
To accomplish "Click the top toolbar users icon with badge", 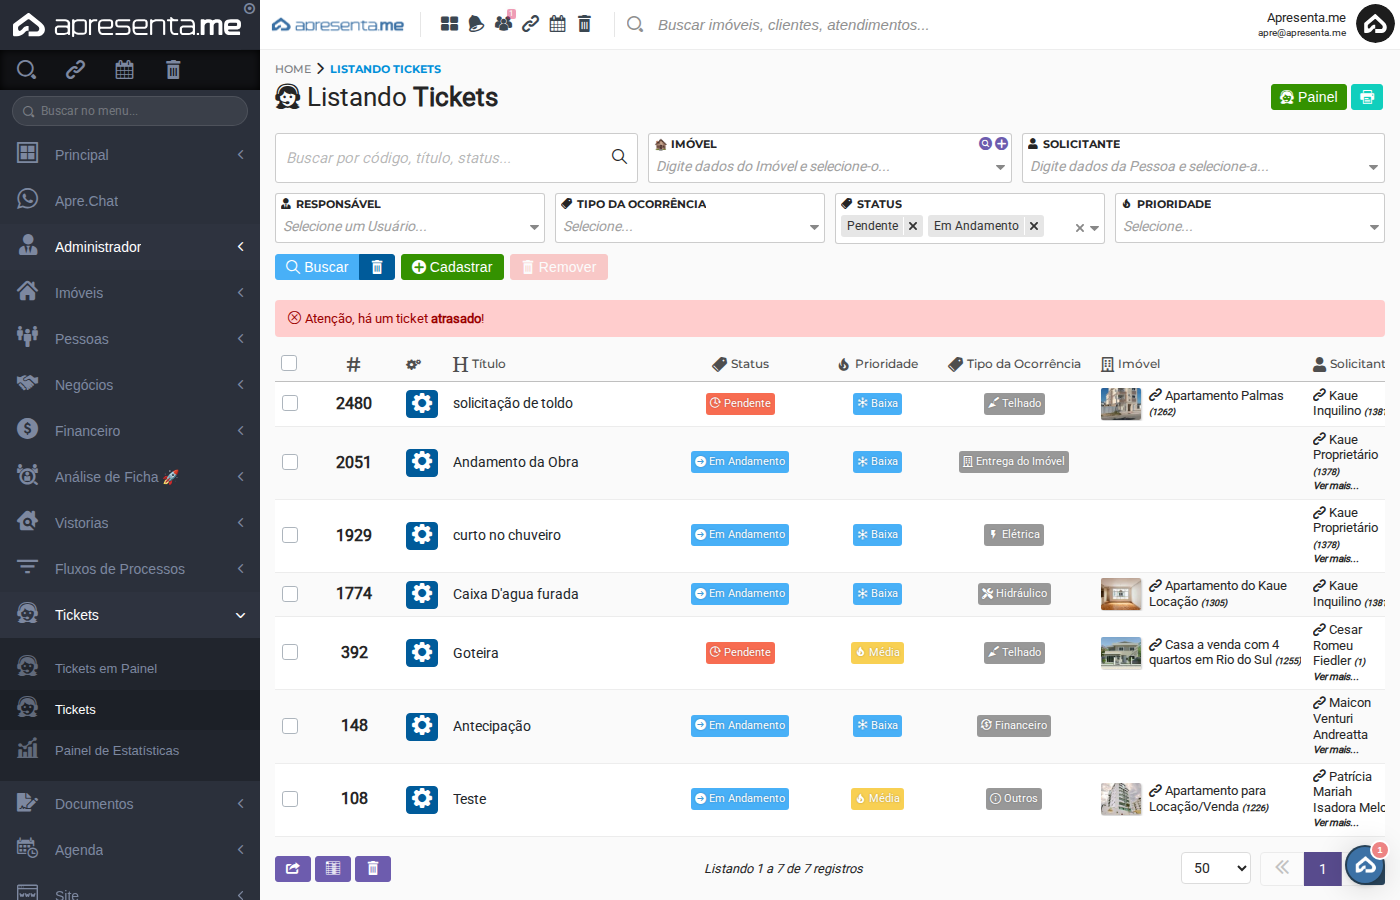I will coord(504,22).
